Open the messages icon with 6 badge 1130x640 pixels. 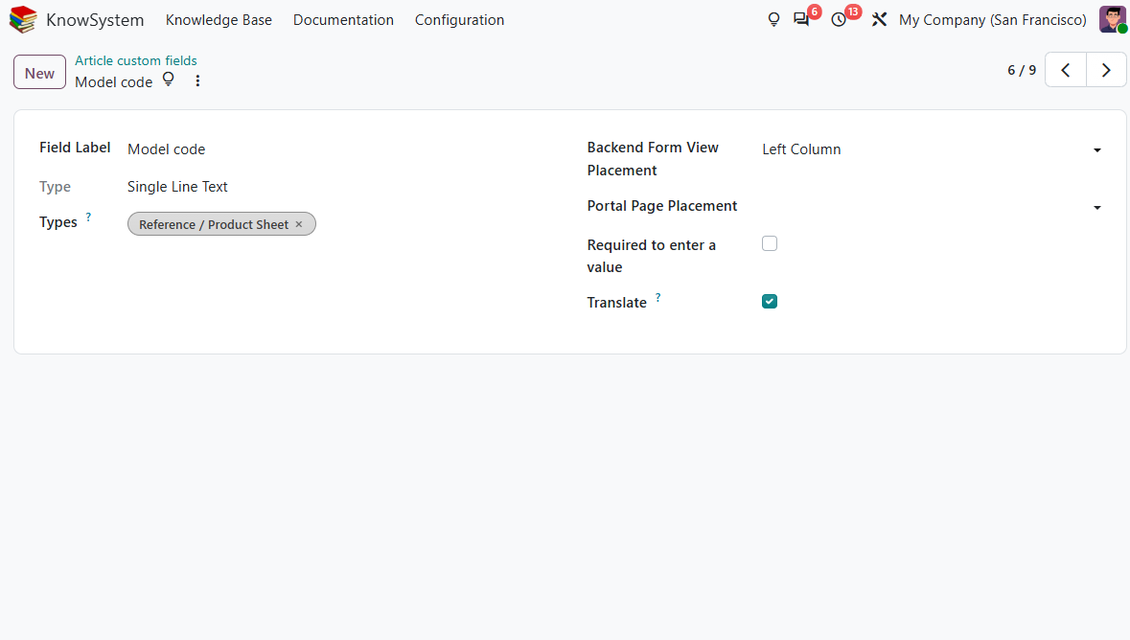(801, 19)
